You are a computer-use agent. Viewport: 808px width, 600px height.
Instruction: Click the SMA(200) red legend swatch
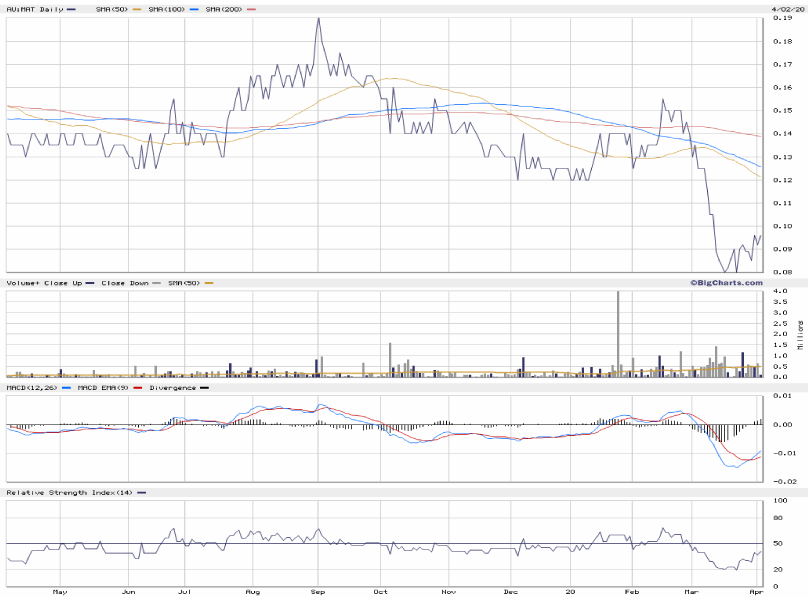click(x=251, y=9)
